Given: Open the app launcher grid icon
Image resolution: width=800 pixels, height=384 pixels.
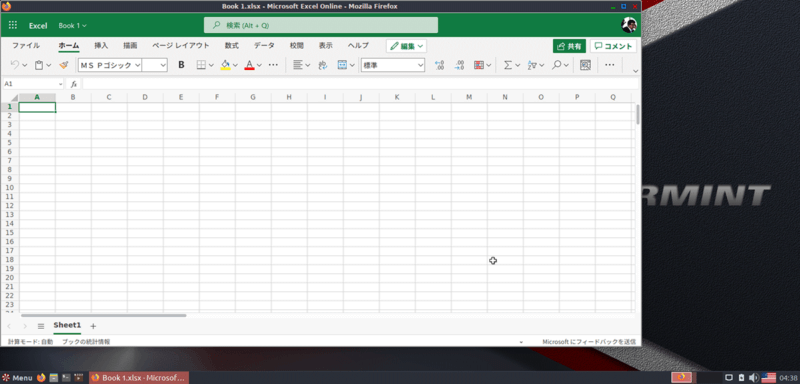Looking at the screenshot, I should tap(13, 25).
